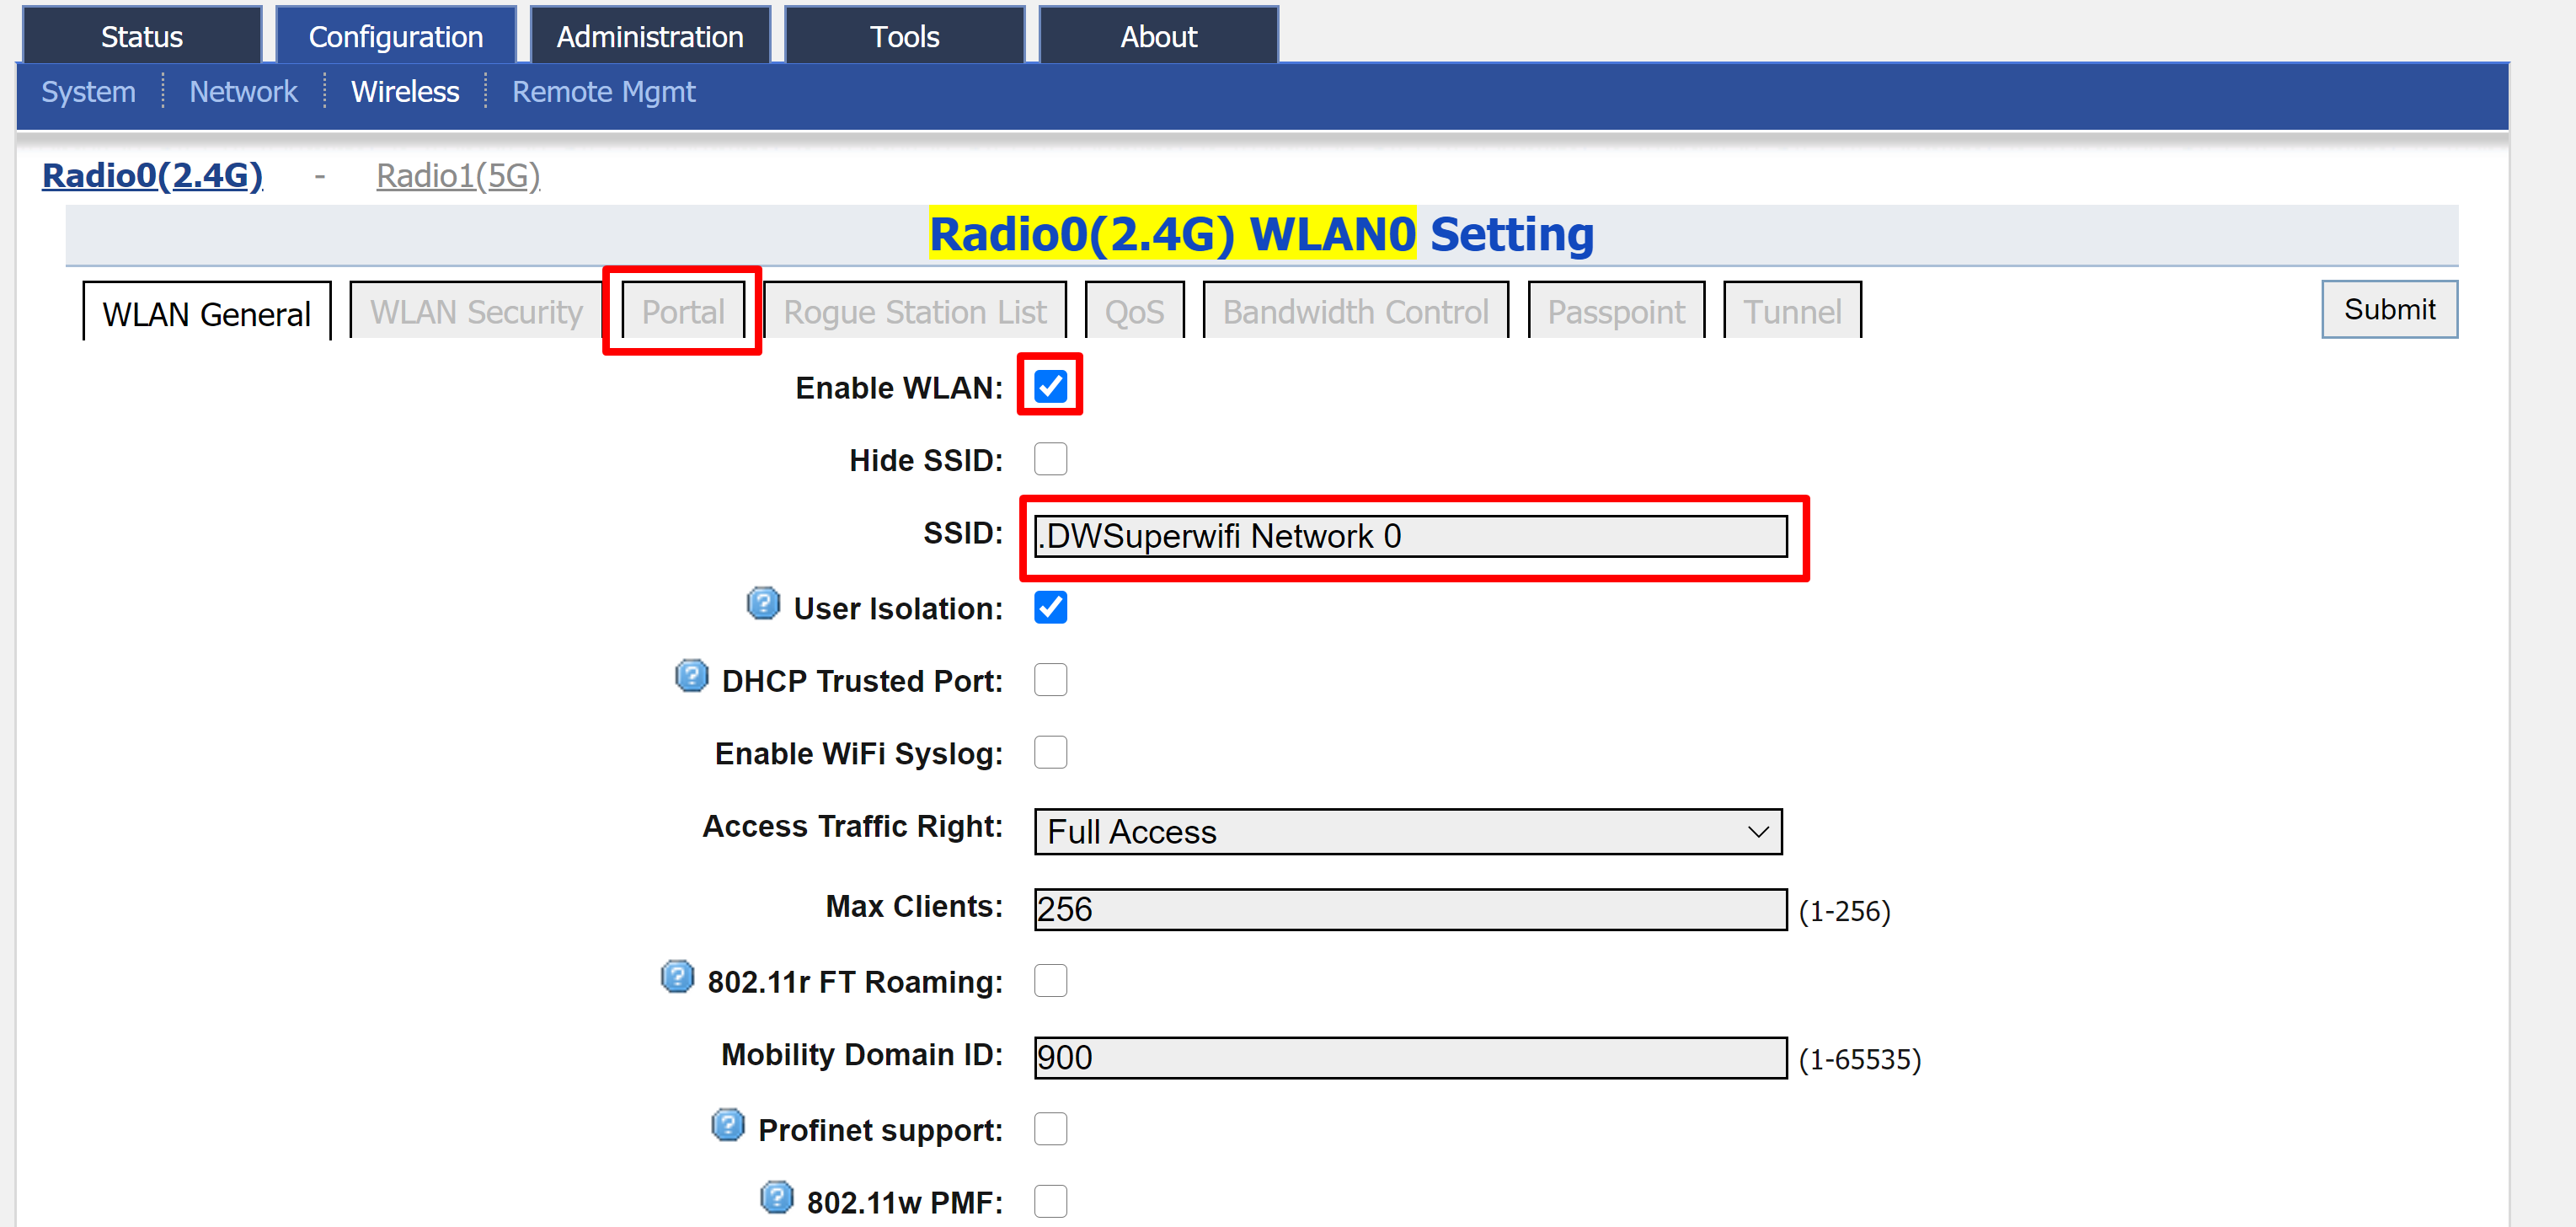
Task: Click help icon beside DHCP Trusted Port
Action: click(691, 677)
